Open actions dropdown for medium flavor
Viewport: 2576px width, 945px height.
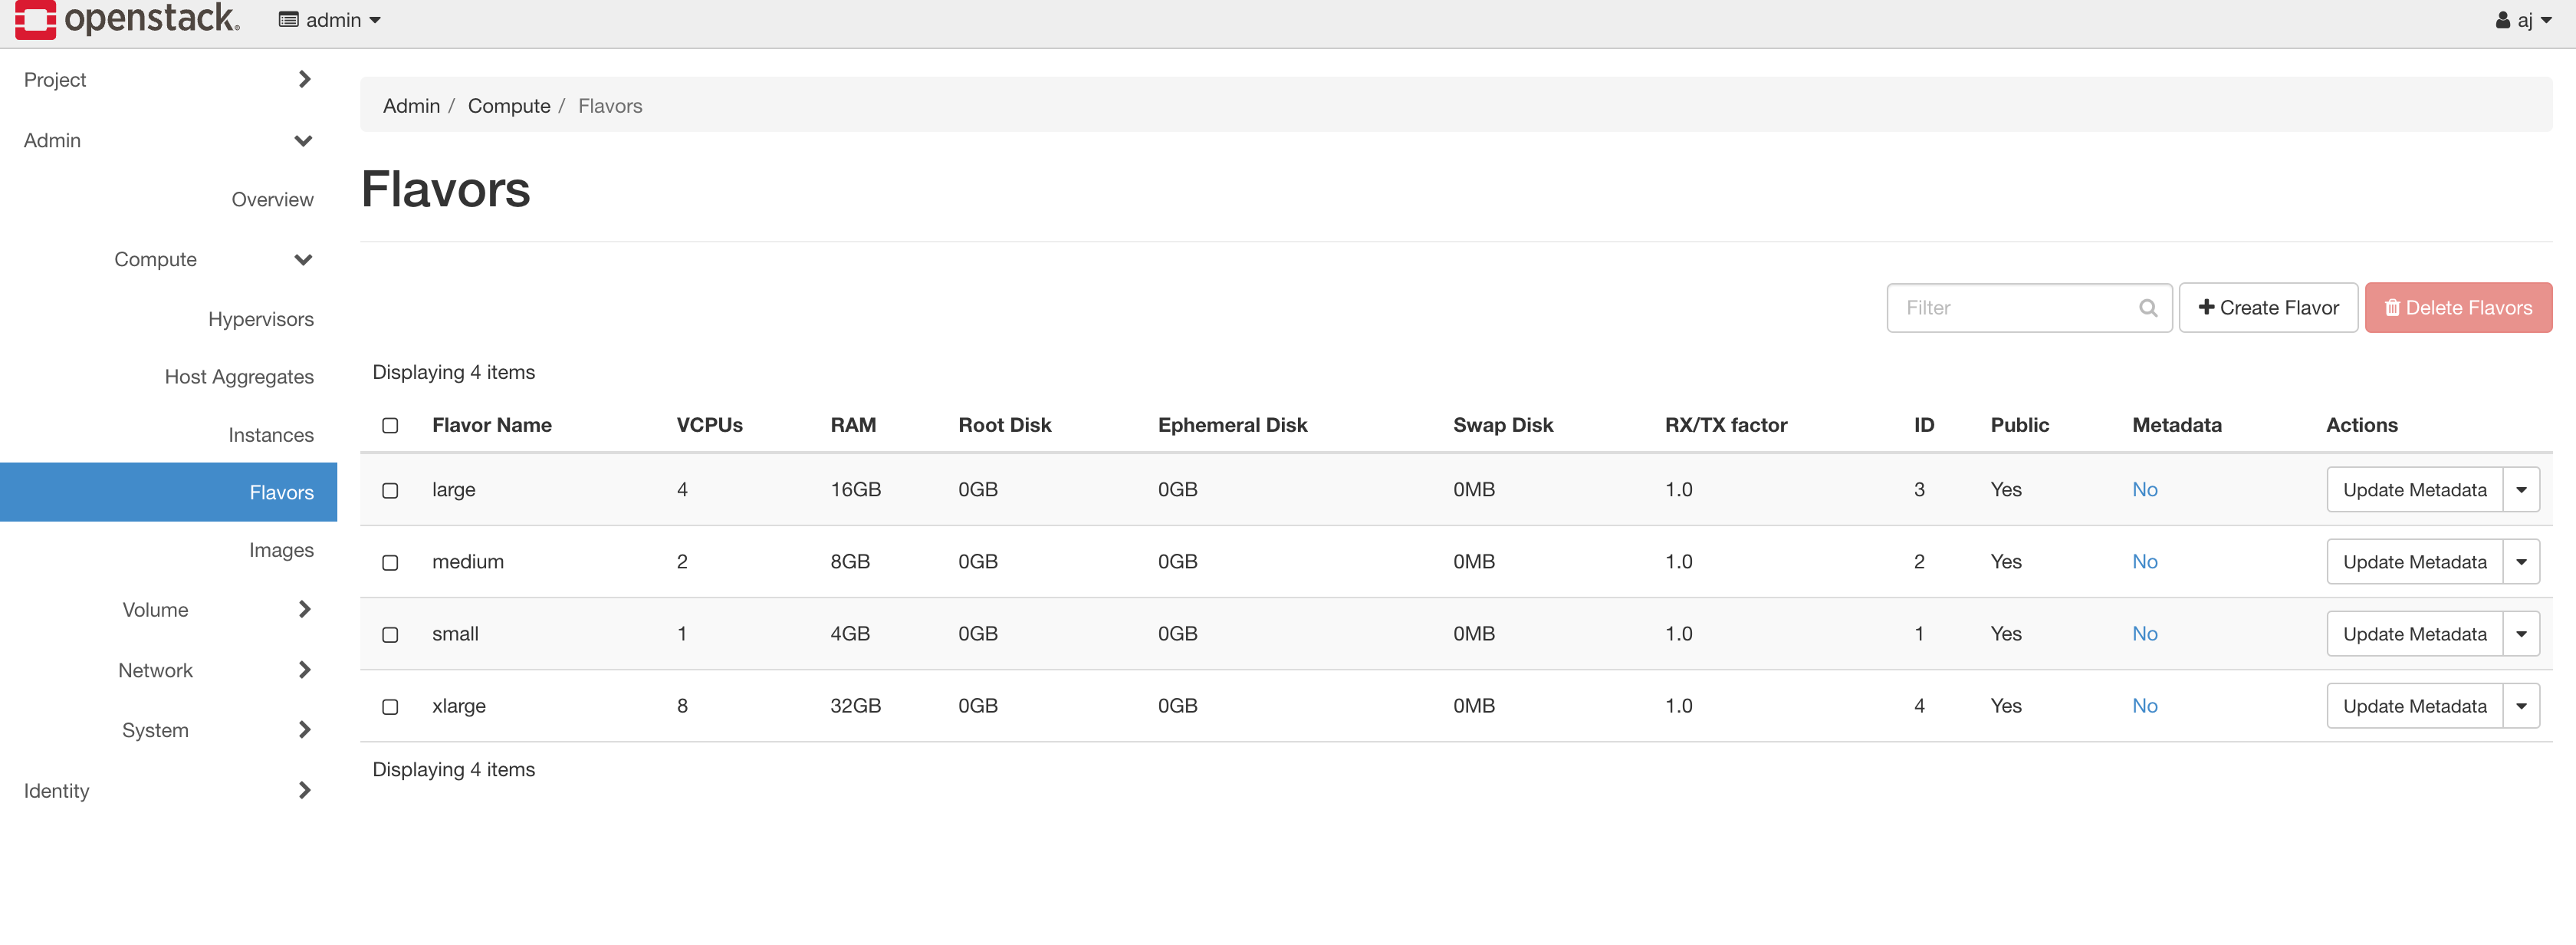point(2521,562)
